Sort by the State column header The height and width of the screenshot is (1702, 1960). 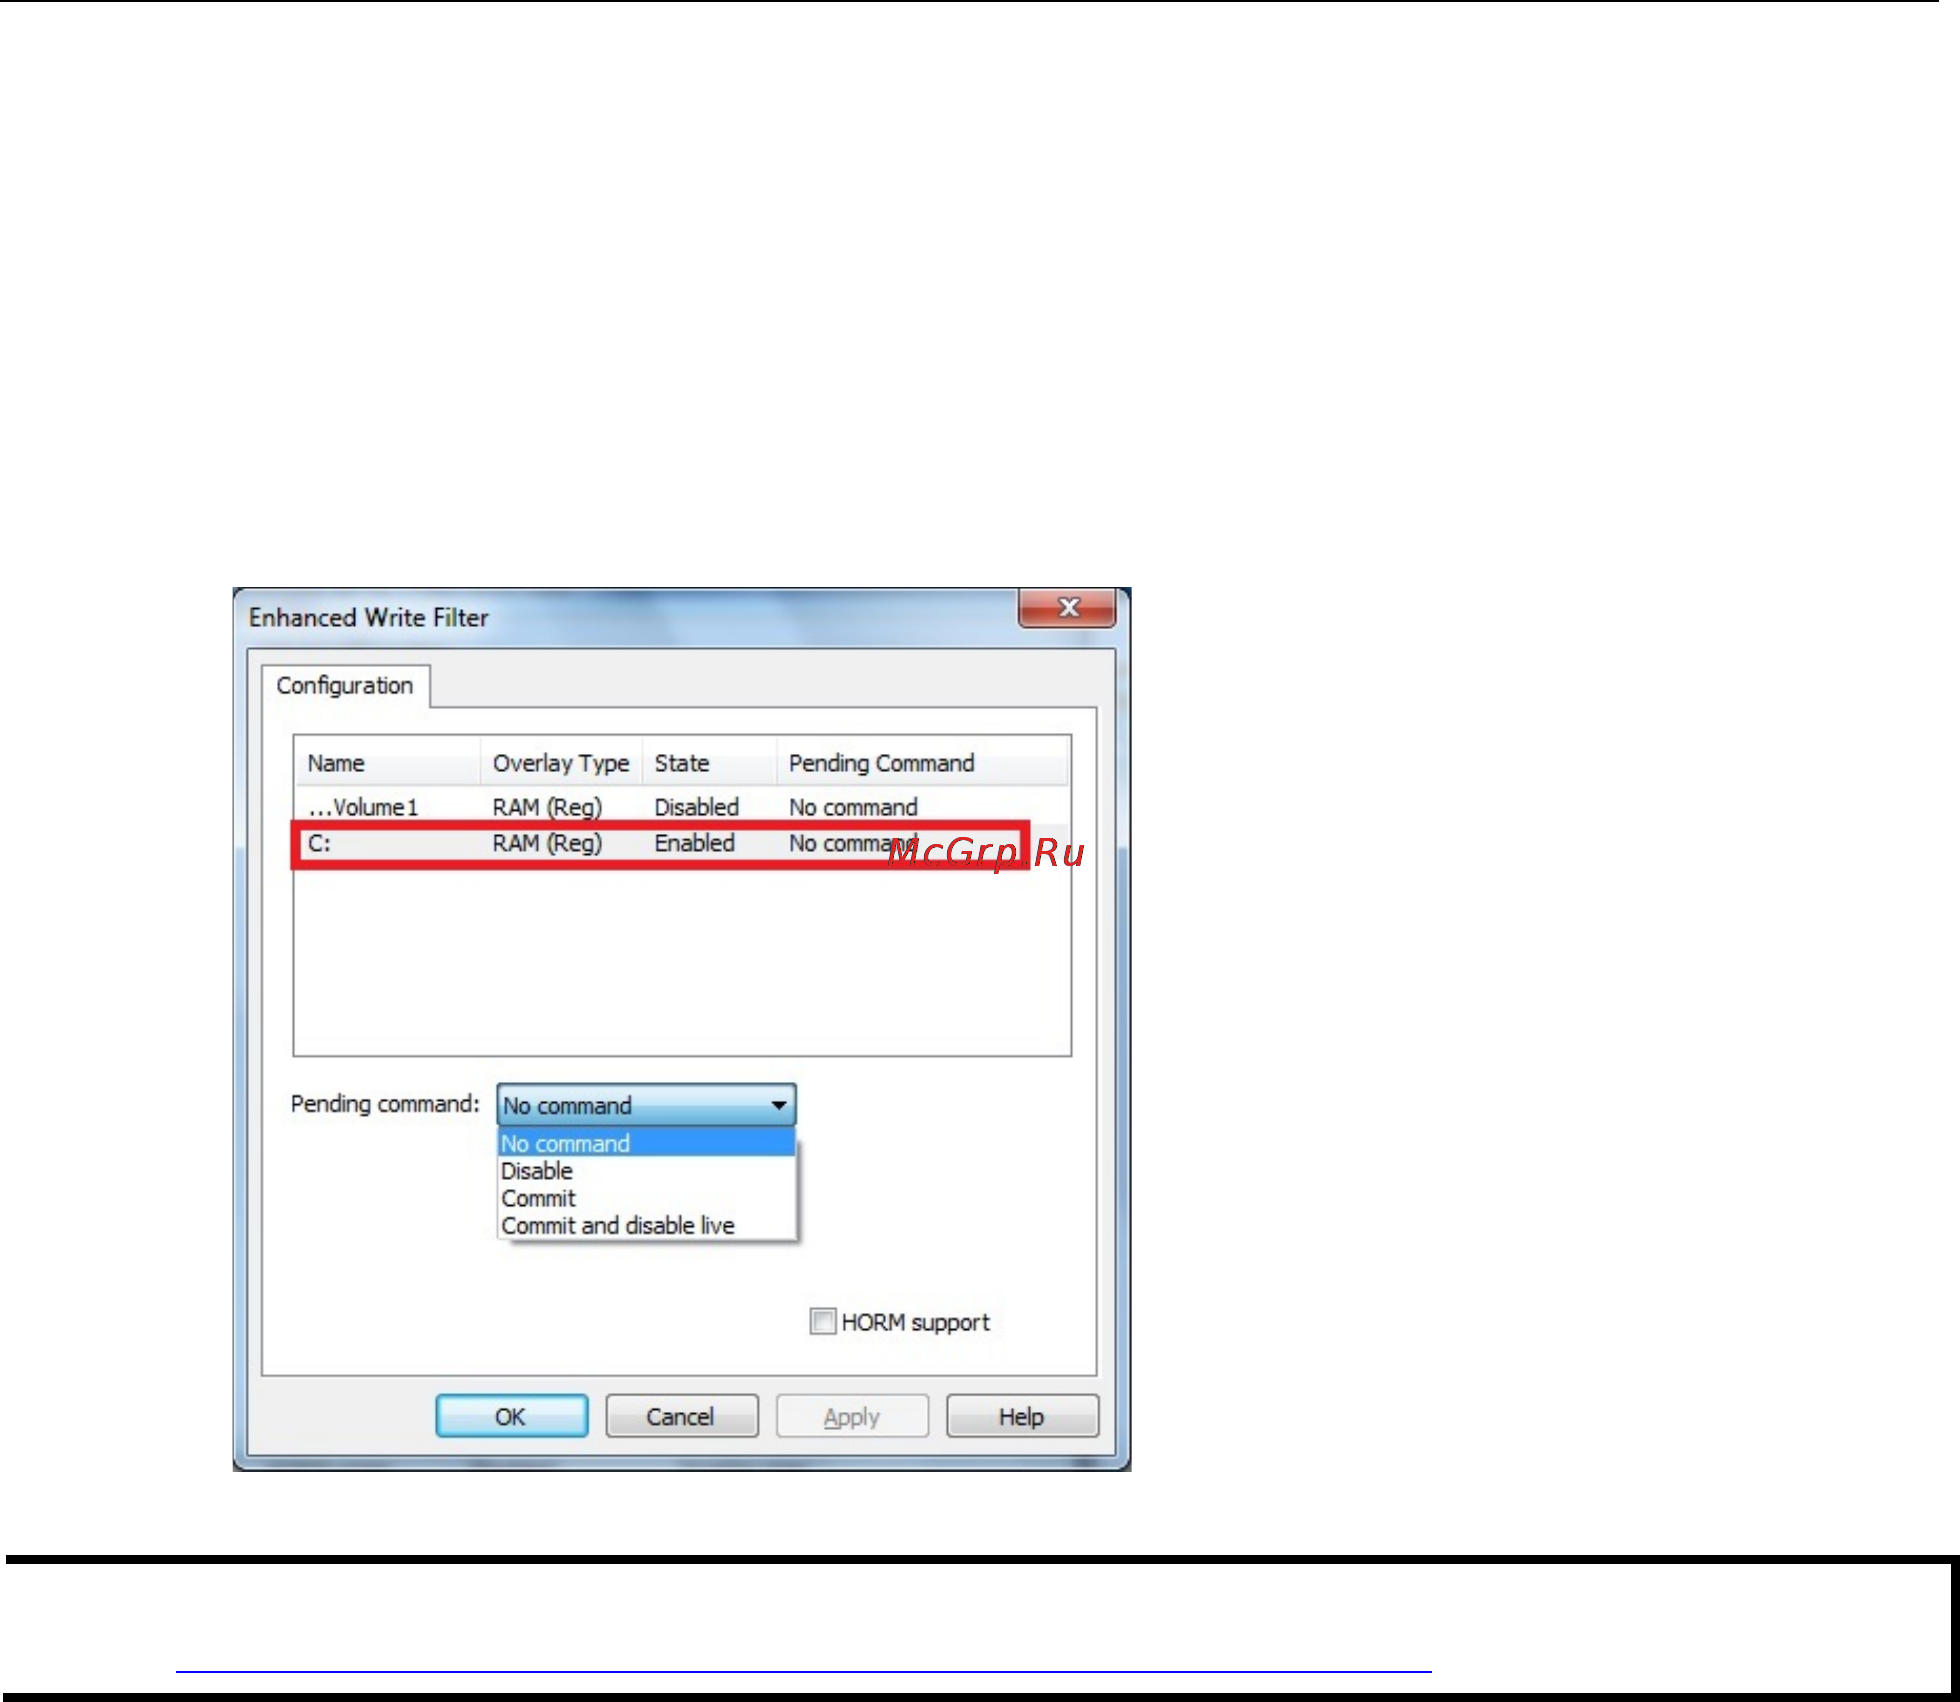coord(709,763)
